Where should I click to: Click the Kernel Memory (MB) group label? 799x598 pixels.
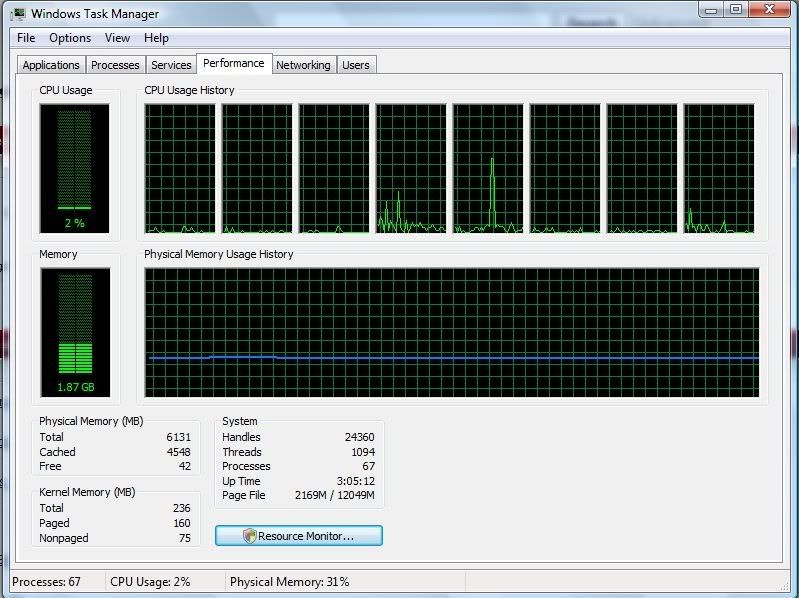pyautogui.click(x=87, y=492)
